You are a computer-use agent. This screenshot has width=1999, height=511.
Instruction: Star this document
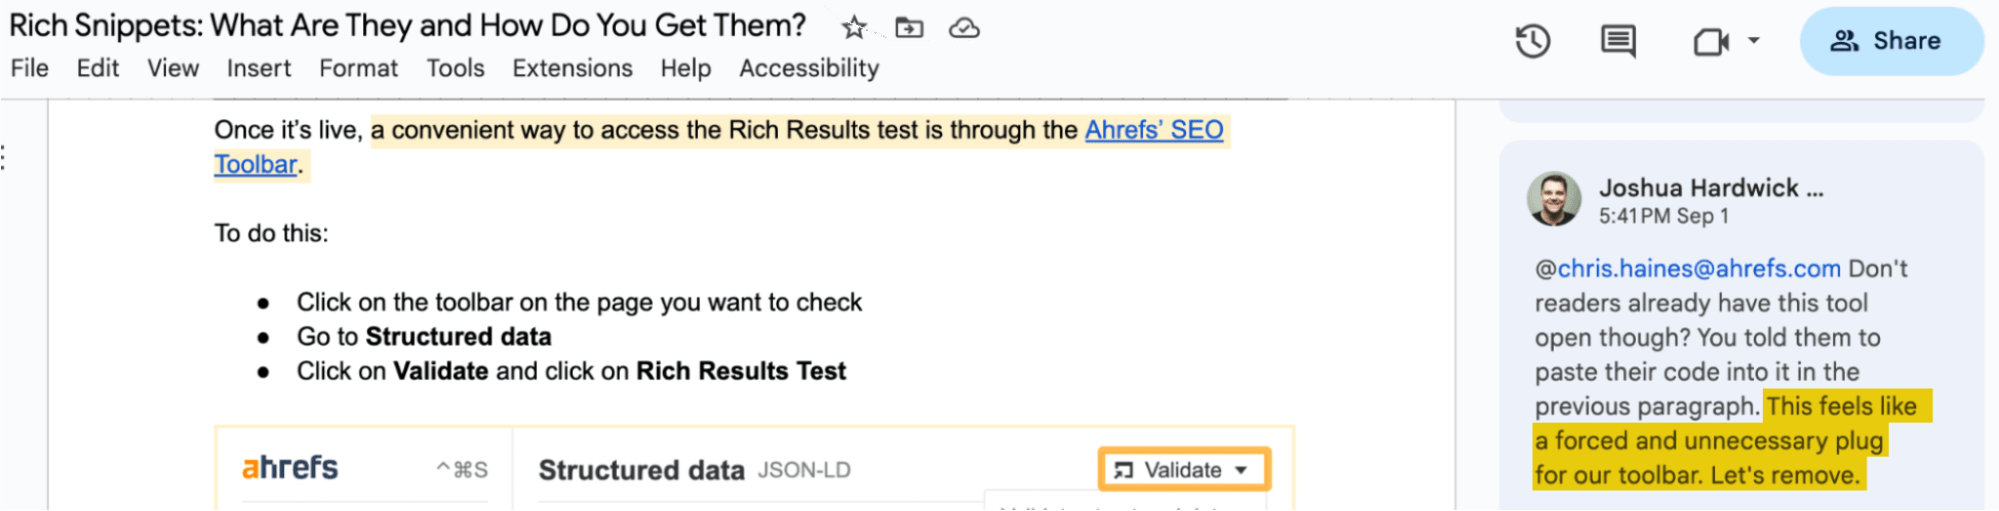tap(853, 28)
